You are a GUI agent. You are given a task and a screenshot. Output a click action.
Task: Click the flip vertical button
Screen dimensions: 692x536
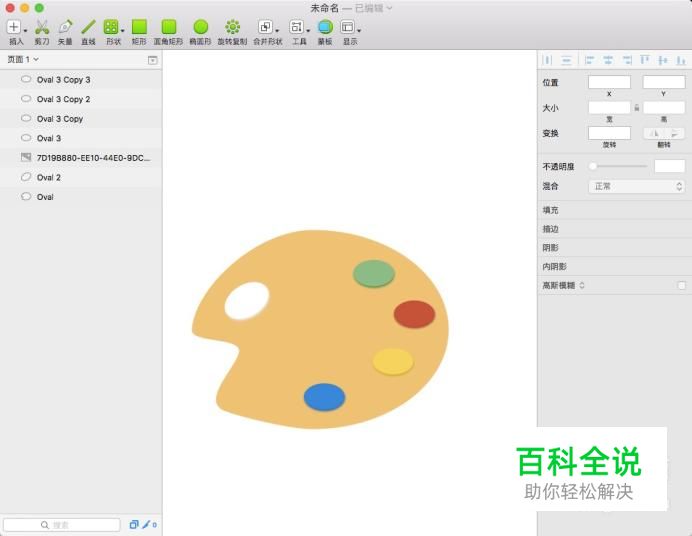tap(674, 133)
